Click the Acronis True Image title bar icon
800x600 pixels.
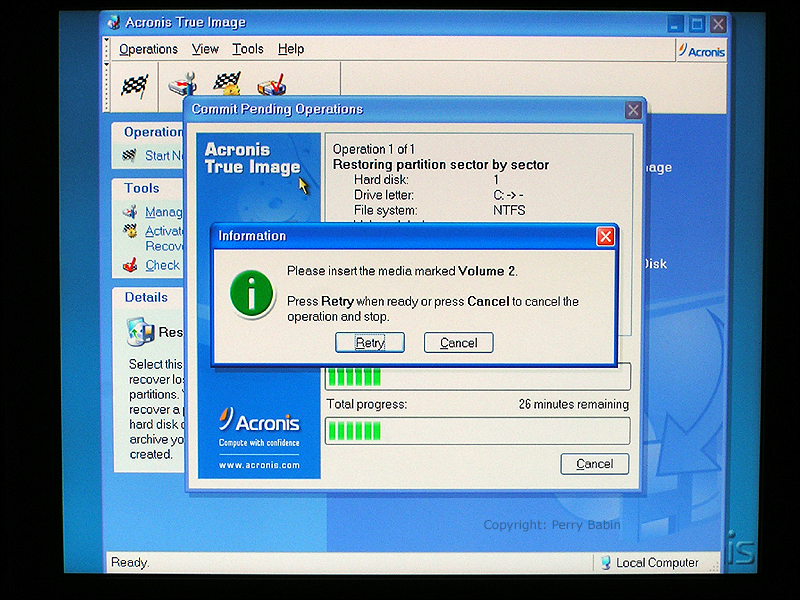pos(114,22)
